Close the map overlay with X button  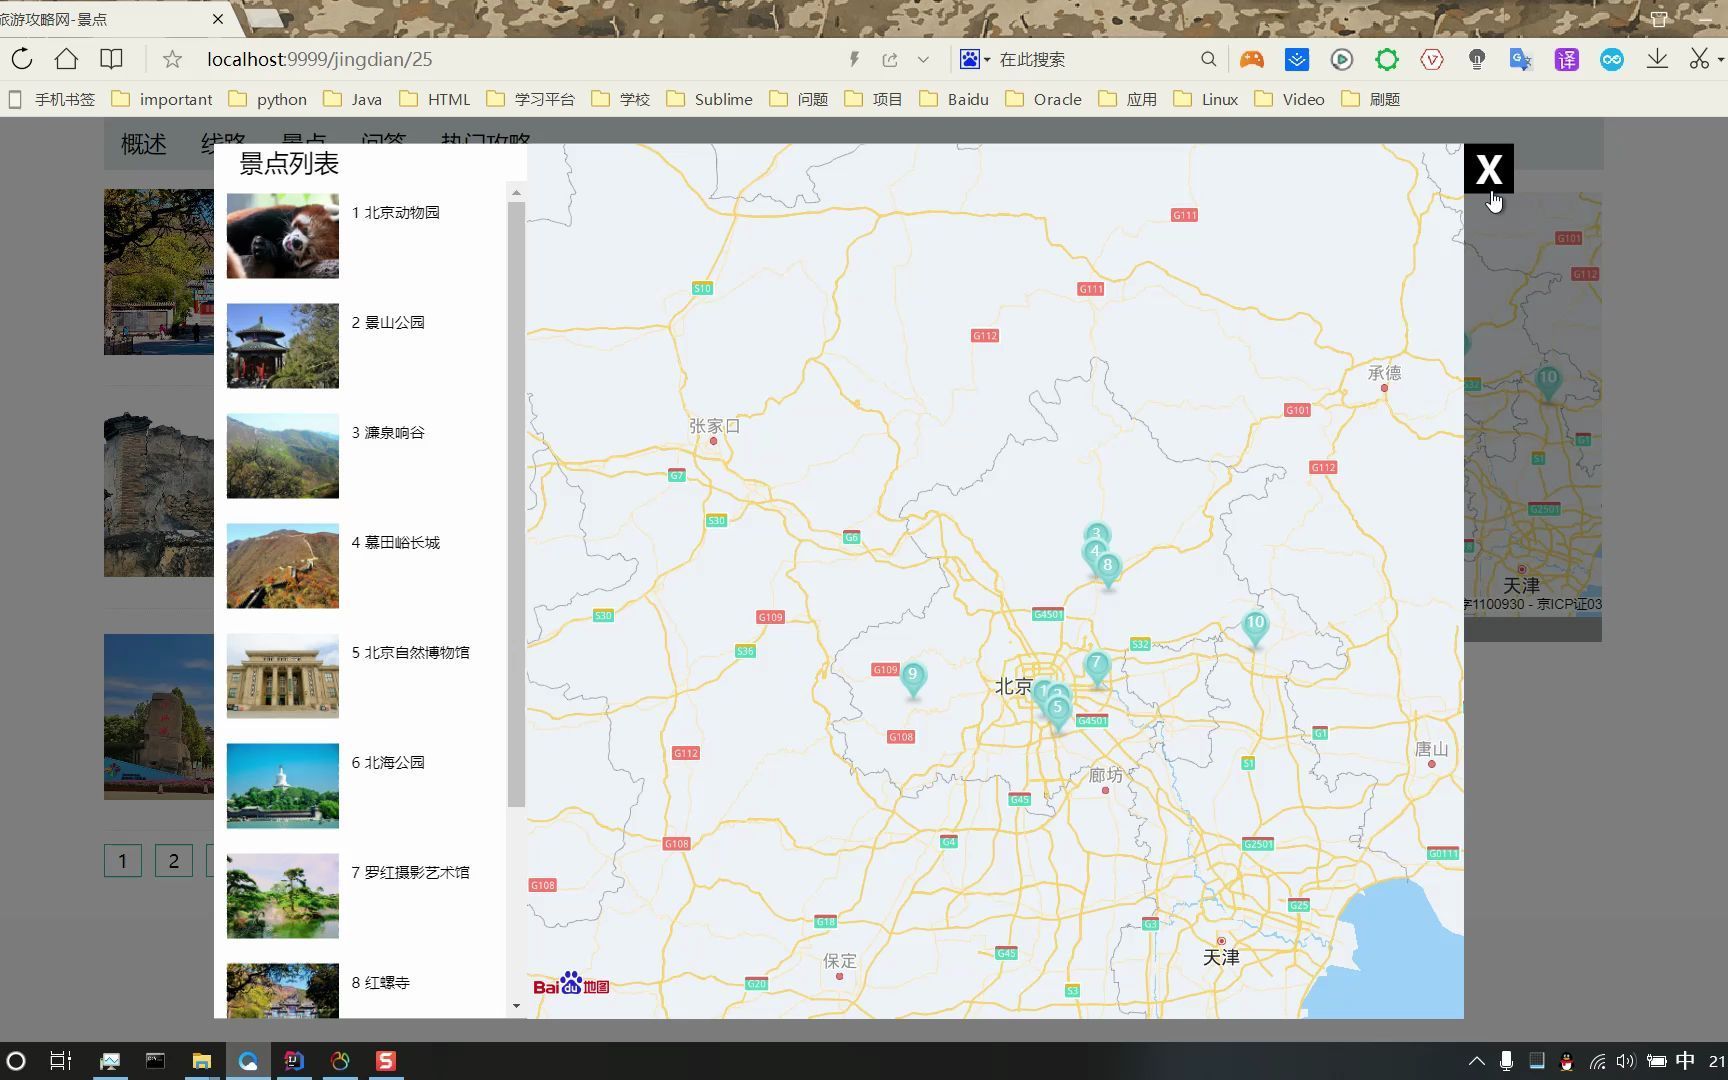[x=1488, y=168]
